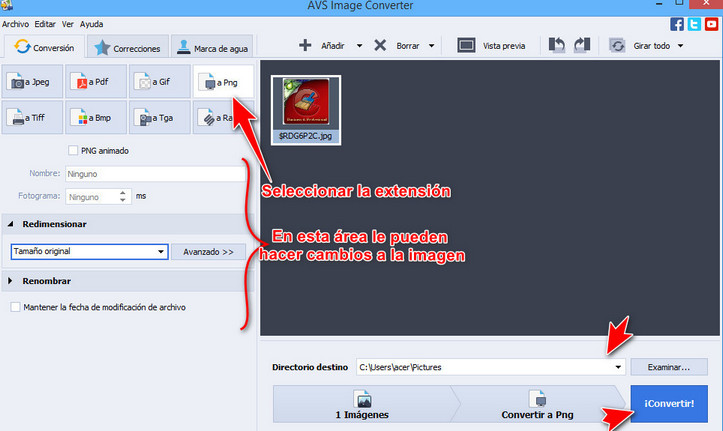The width and height of the screenshot is (723, 431).
Task: Click the rotate right arrow icon
Action: point(582,46)
